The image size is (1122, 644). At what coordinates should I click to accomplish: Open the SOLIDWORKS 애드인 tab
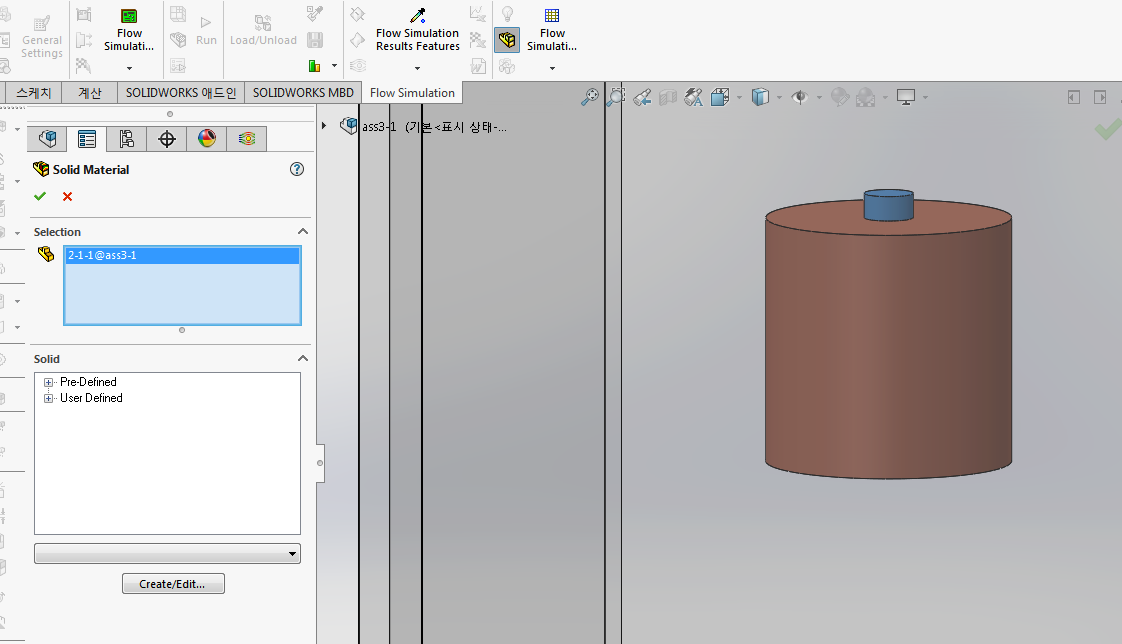(181, 93)
